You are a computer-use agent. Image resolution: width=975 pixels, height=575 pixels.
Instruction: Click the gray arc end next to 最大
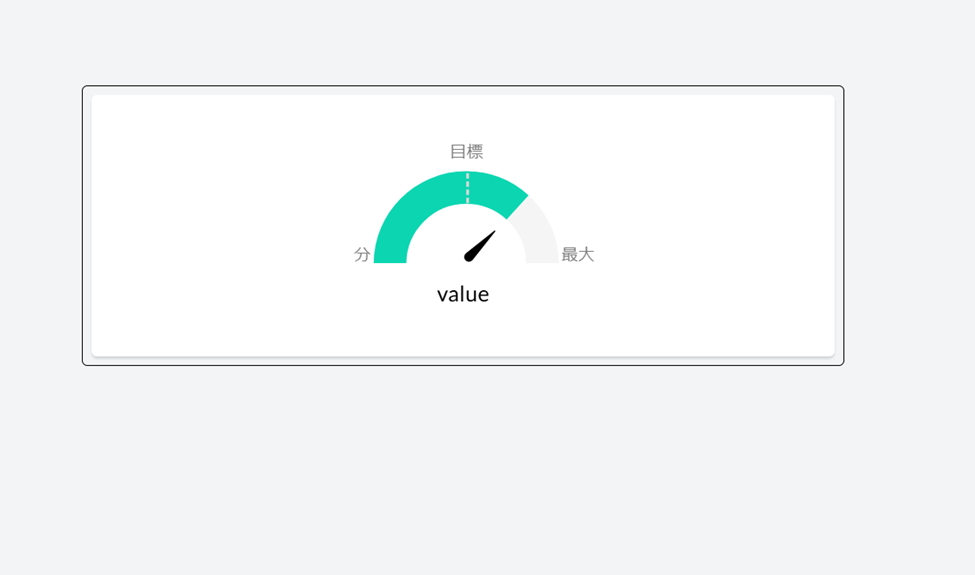pyautogui.click(x=542, y=258)
